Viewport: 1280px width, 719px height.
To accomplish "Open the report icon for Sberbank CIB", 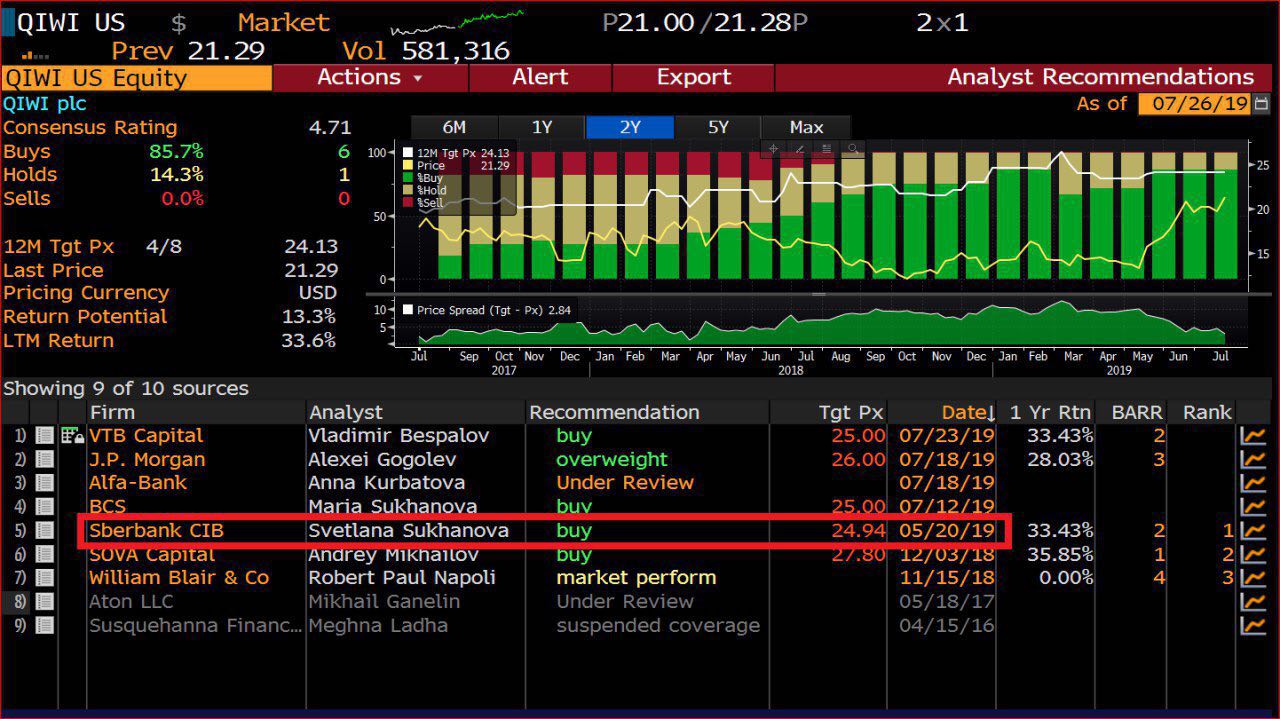I will tap(44, 531).
